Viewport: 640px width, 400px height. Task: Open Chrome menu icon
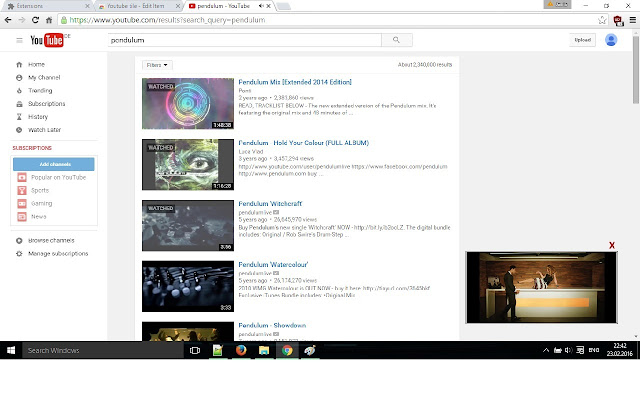pyautogui.click(x=633, y=20)
